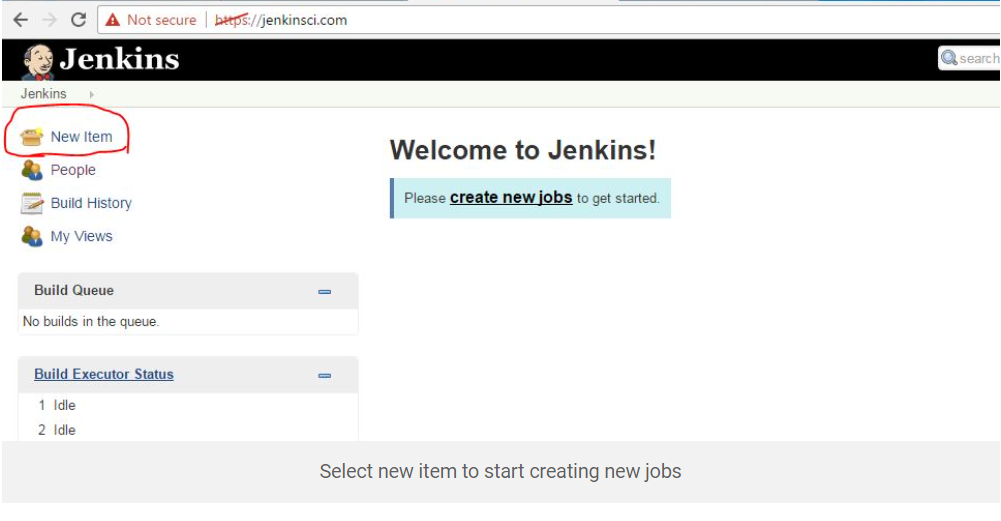Click the create new jobs link
The width and height of the screenshot is (1001, 521).
click(x=511, y=197)
